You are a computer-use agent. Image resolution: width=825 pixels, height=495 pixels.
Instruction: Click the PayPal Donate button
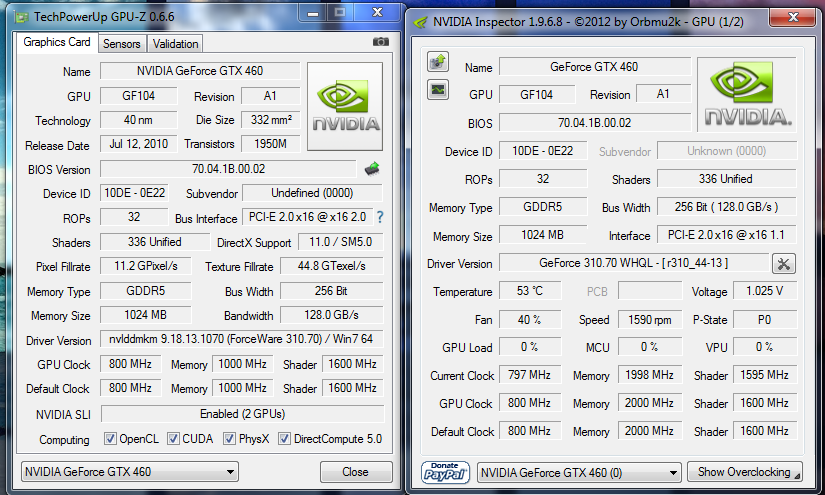click(x=445, y=472)
